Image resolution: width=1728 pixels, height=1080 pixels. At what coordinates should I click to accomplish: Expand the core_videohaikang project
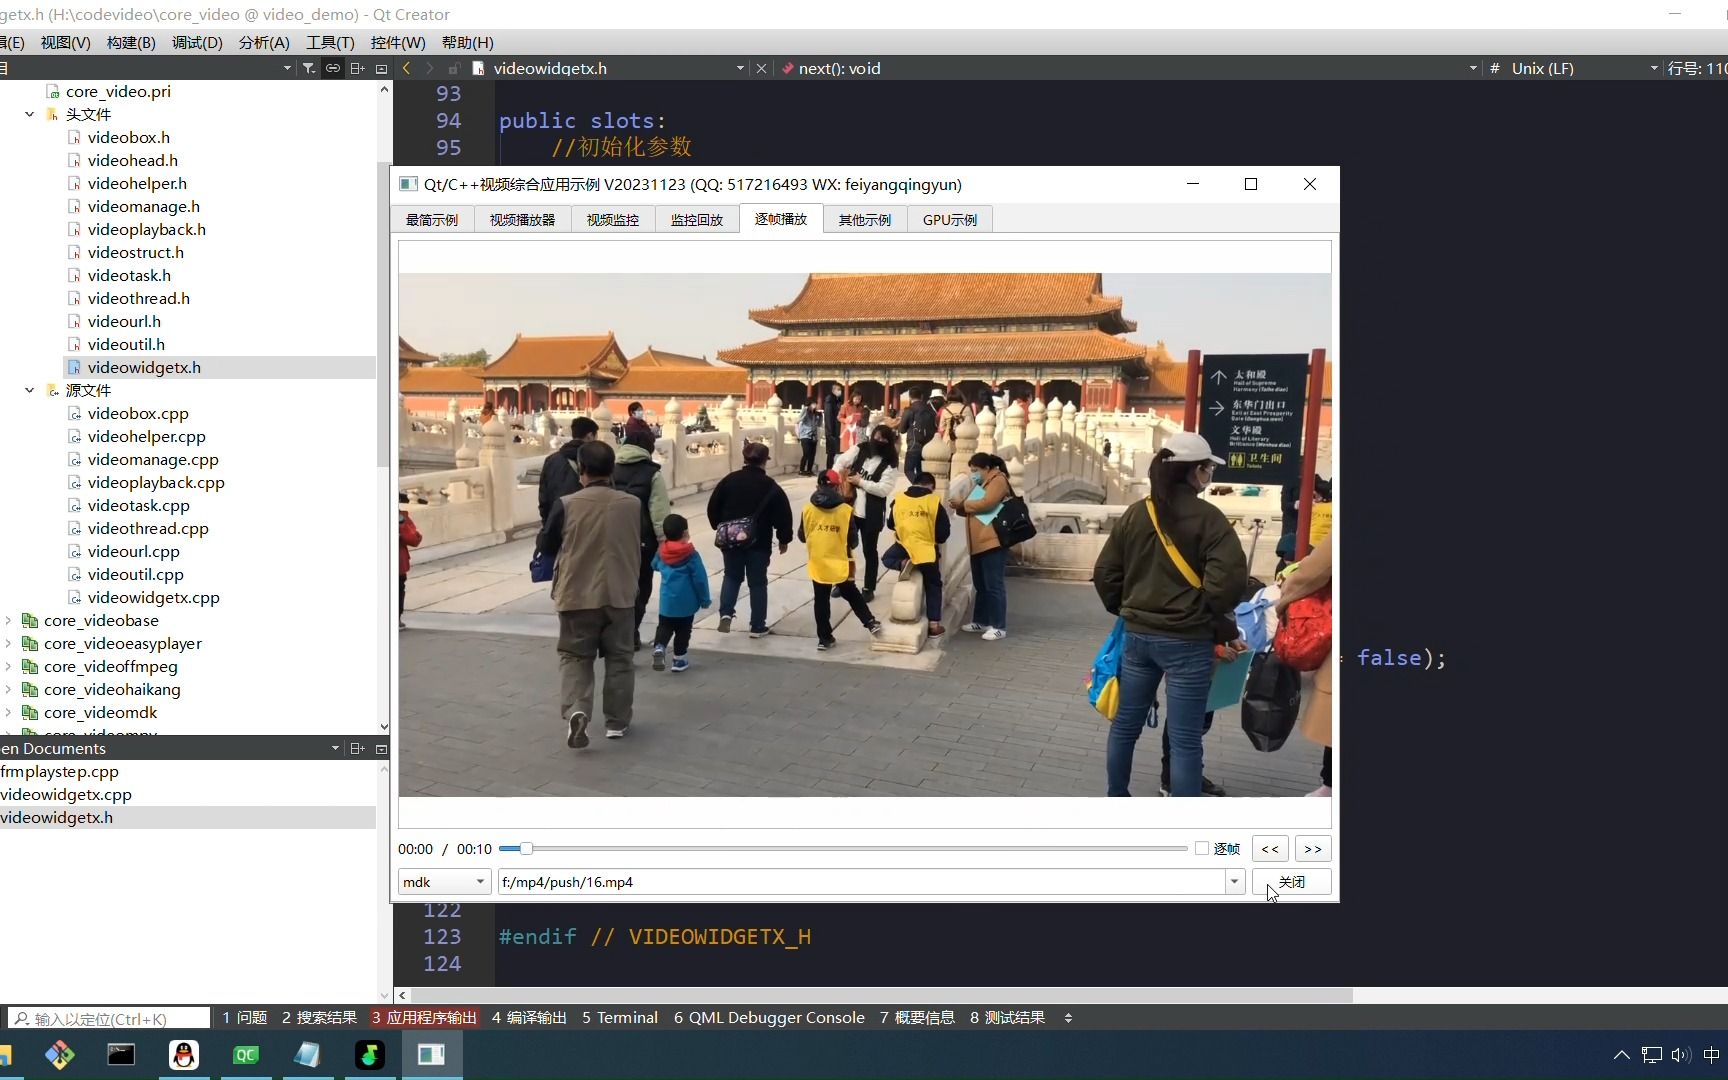coord(8,689)
